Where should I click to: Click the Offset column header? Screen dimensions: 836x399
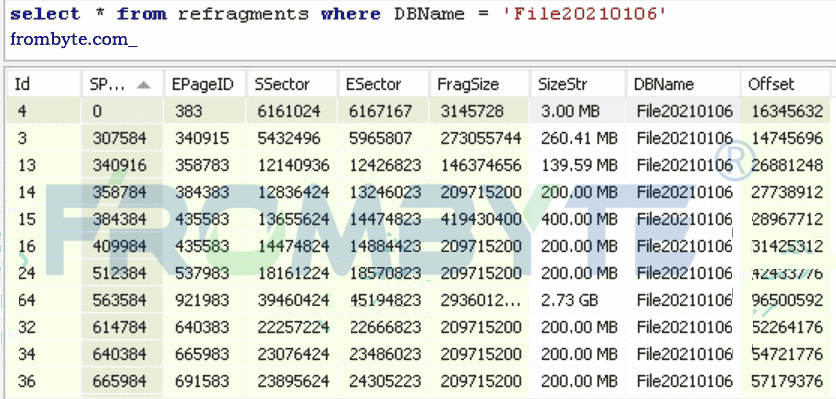click(785, 84)
